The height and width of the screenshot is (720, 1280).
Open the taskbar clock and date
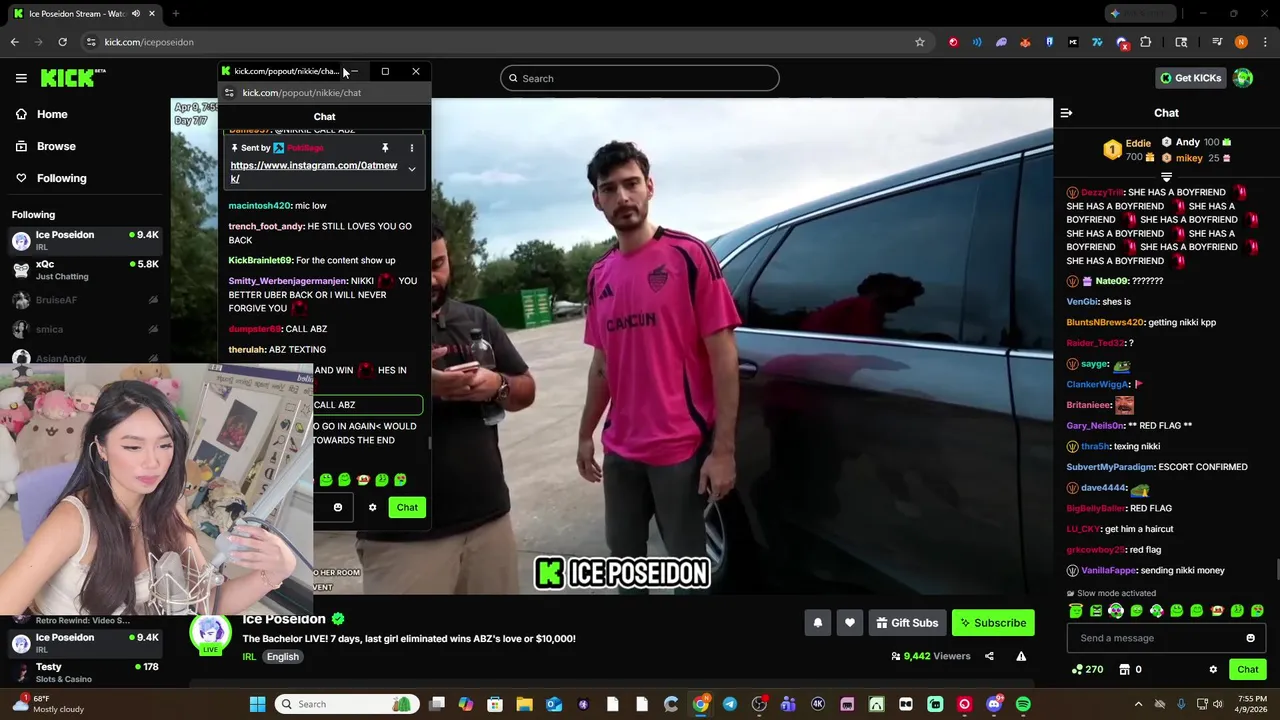click(x=1252, y=704)
